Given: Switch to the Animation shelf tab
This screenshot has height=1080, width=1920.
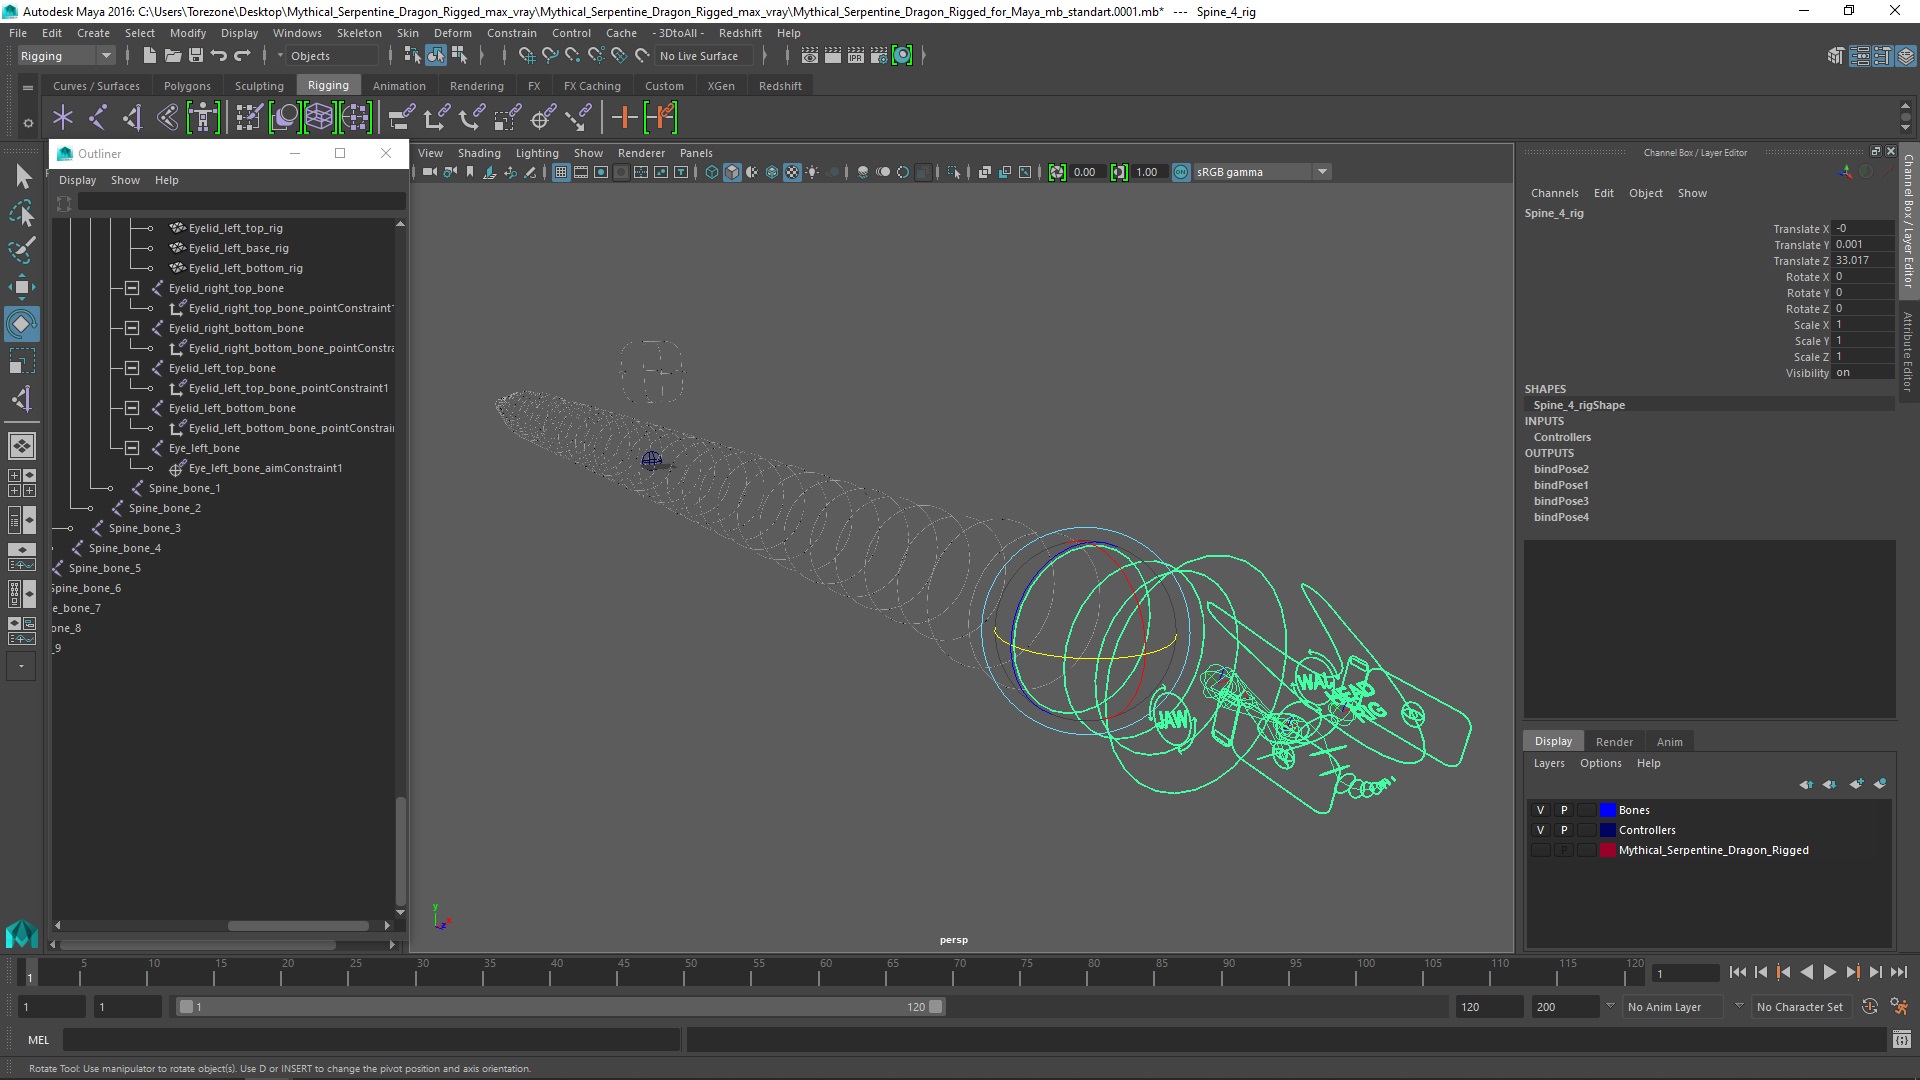Looking at the screenshot, I should 398,86.
